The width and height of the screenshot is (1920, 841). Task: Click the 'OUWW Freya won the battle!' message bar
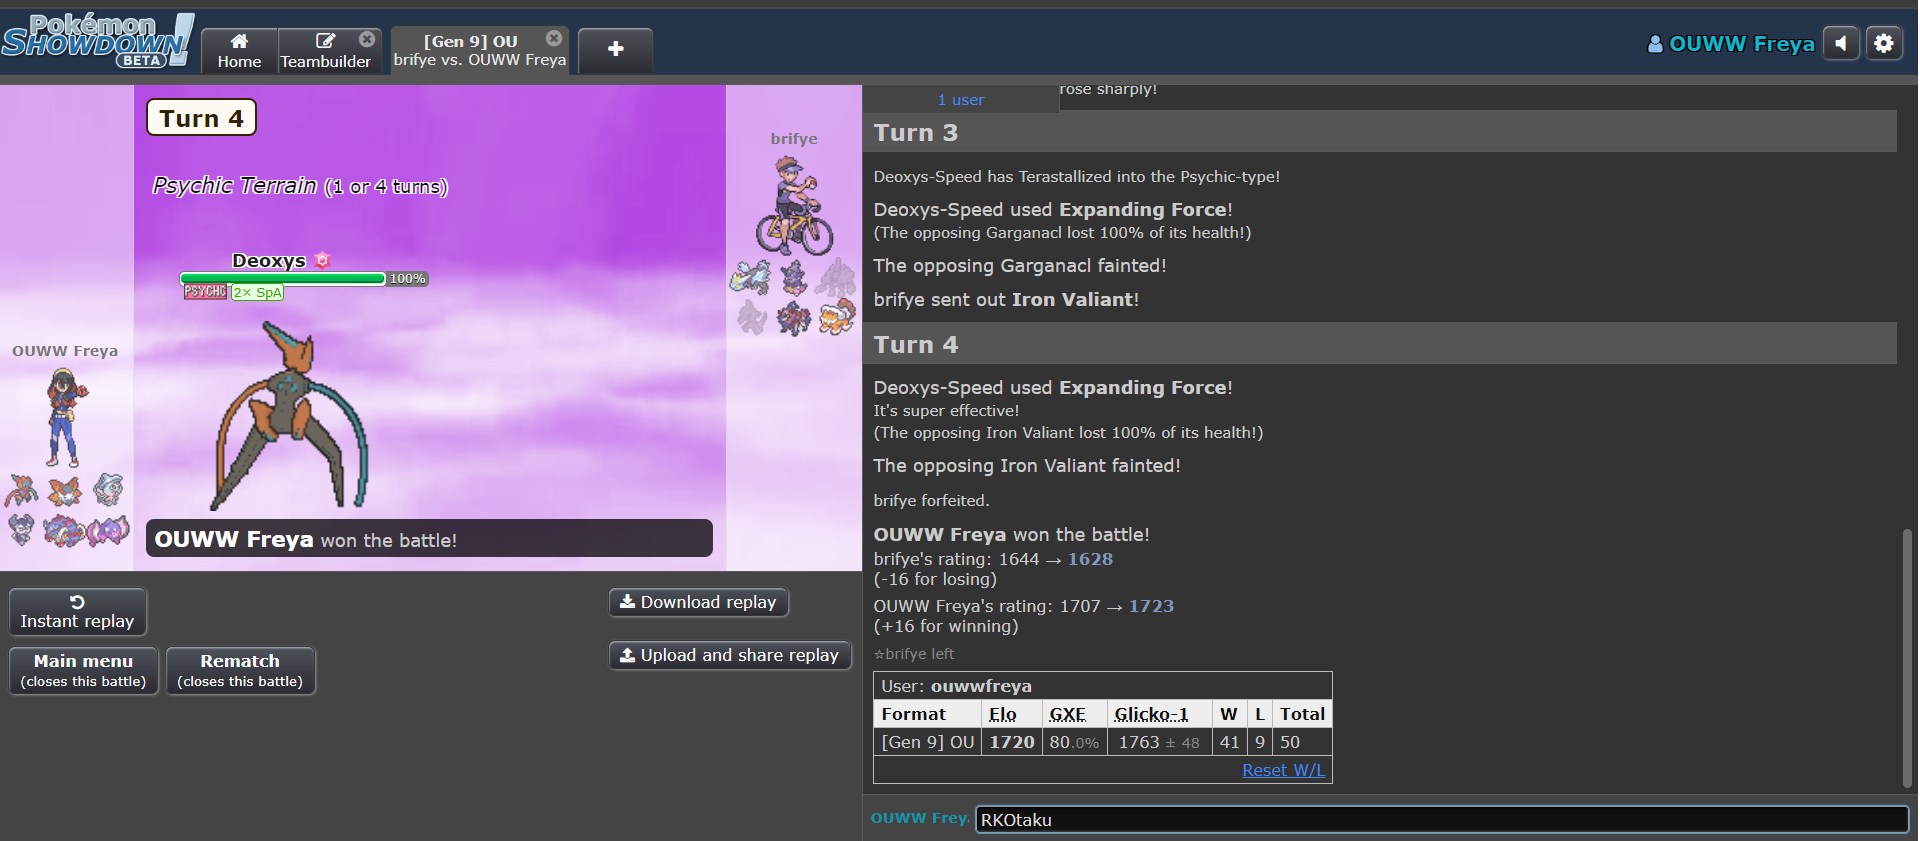coord(430,539)
